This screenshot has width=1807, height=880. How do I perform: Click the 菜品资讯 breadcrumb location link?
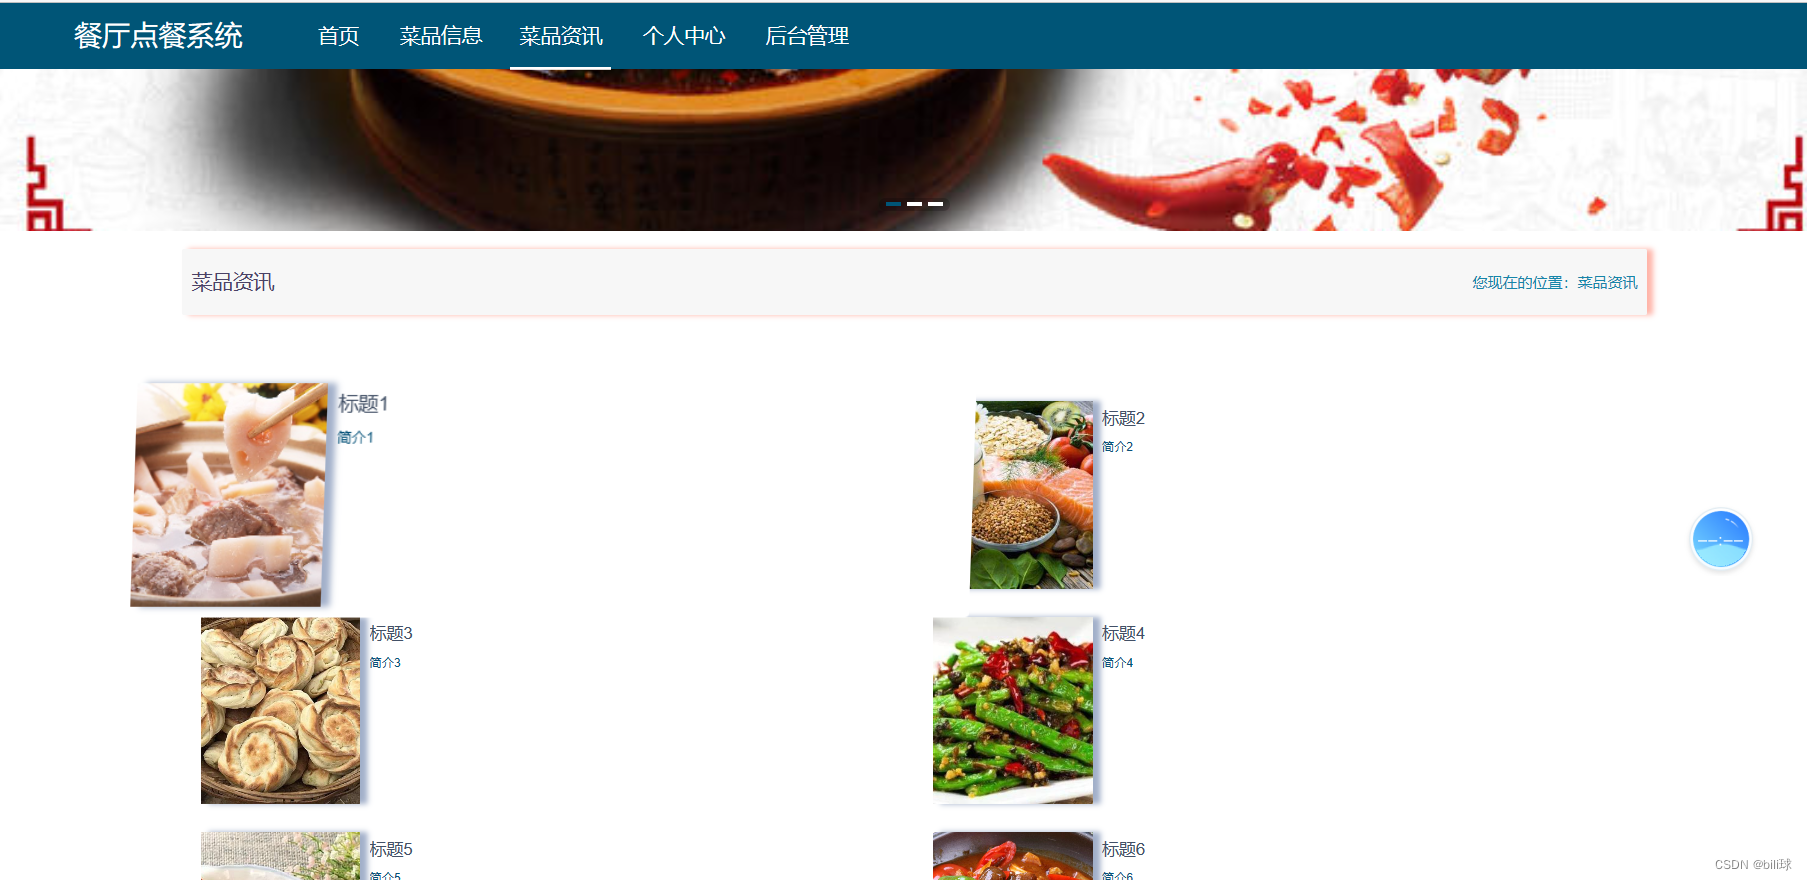tap(1607, 283)
